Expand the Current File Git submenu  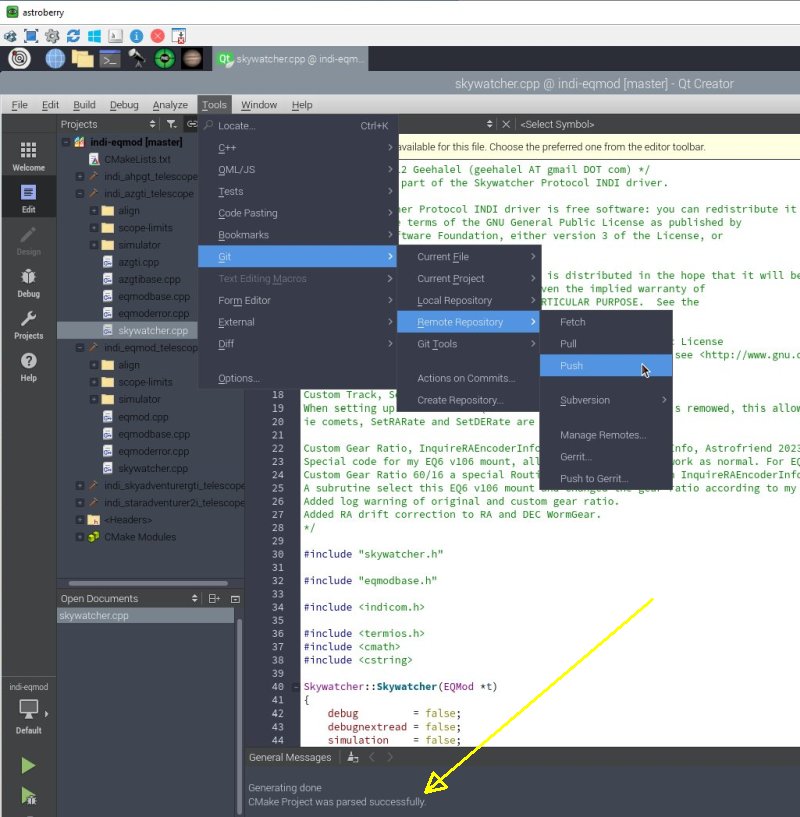[x=468, y=257]
